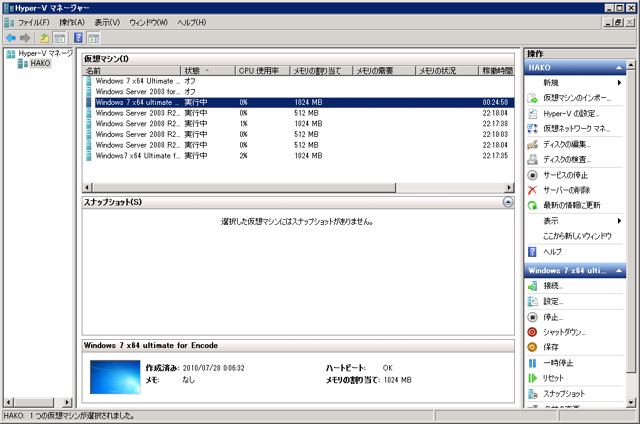640x424 pixels.
Task: Click the actions pane scroll up arrow
Action: pyautogui.click(x=631, y=64)
